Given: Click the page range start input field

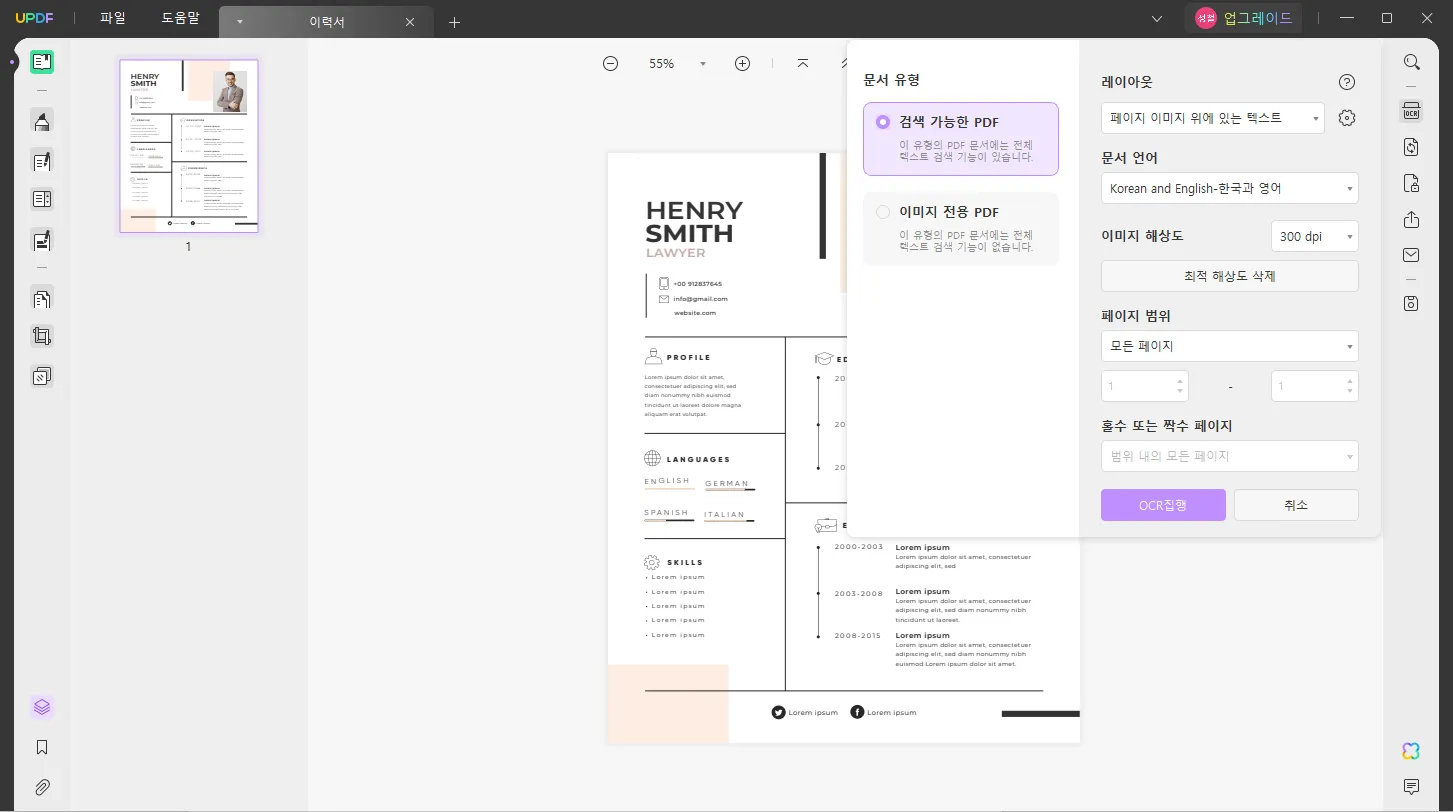Looking at the screenshot, I should pos(1145,386).
